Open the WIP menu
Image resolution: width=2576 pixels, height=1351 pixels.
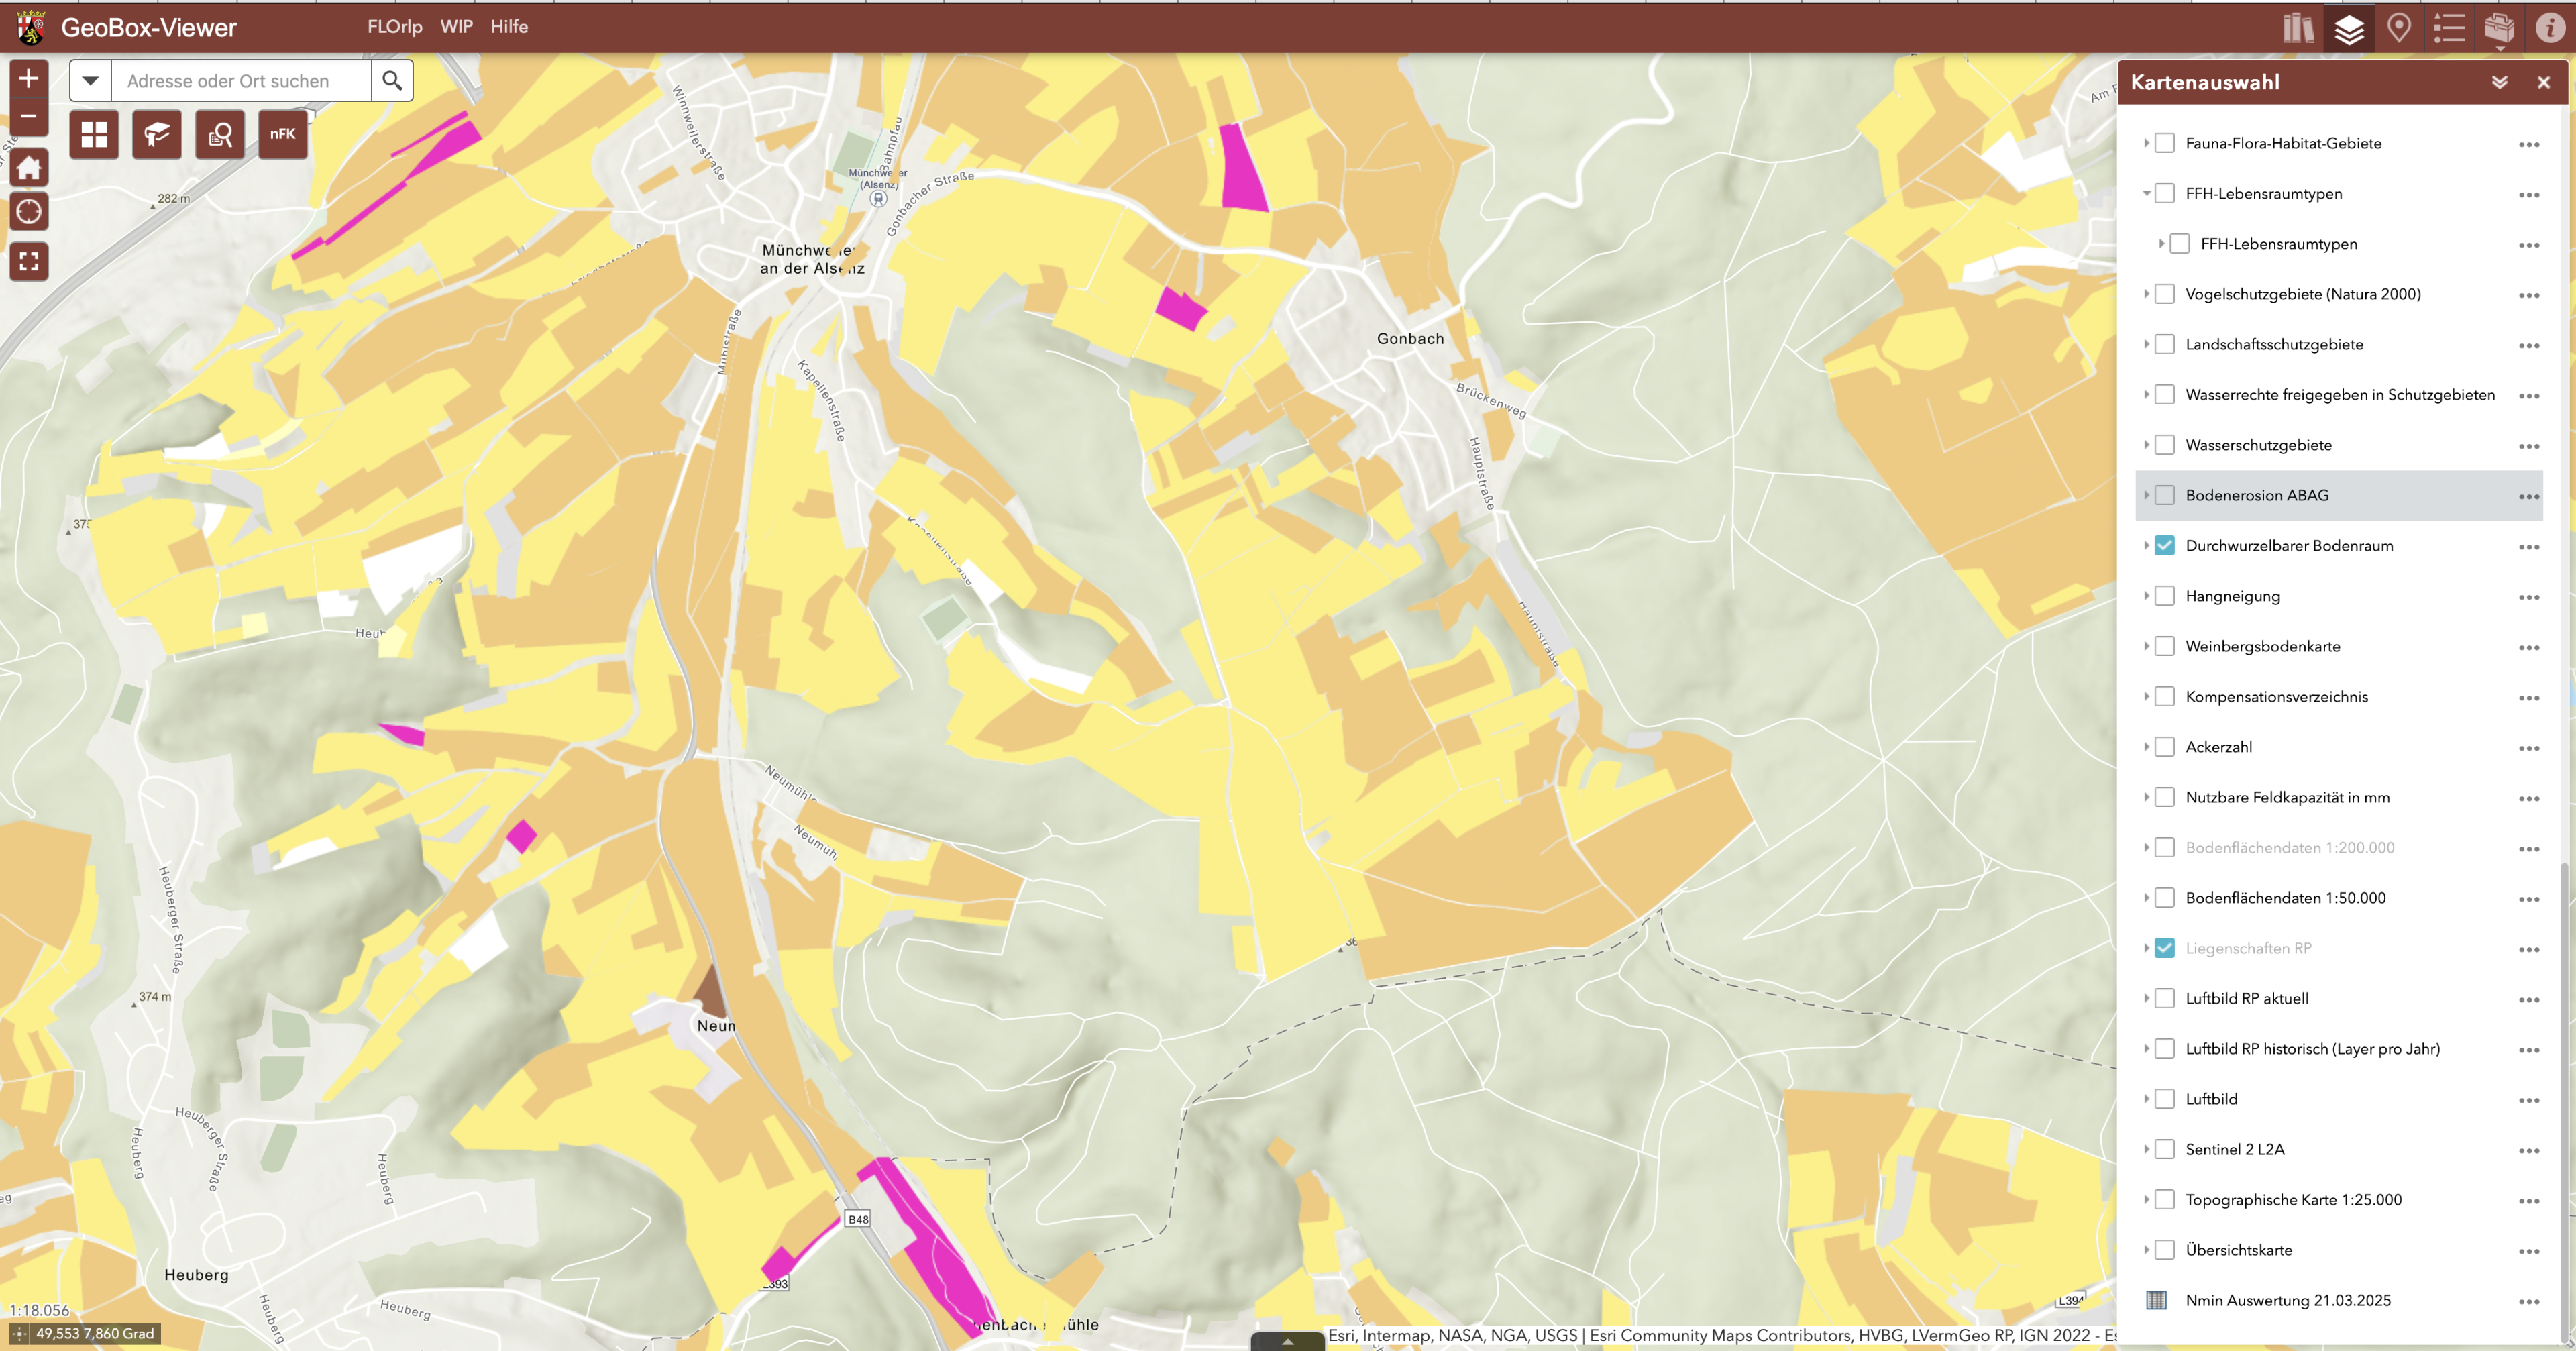(x=457, y=27)
